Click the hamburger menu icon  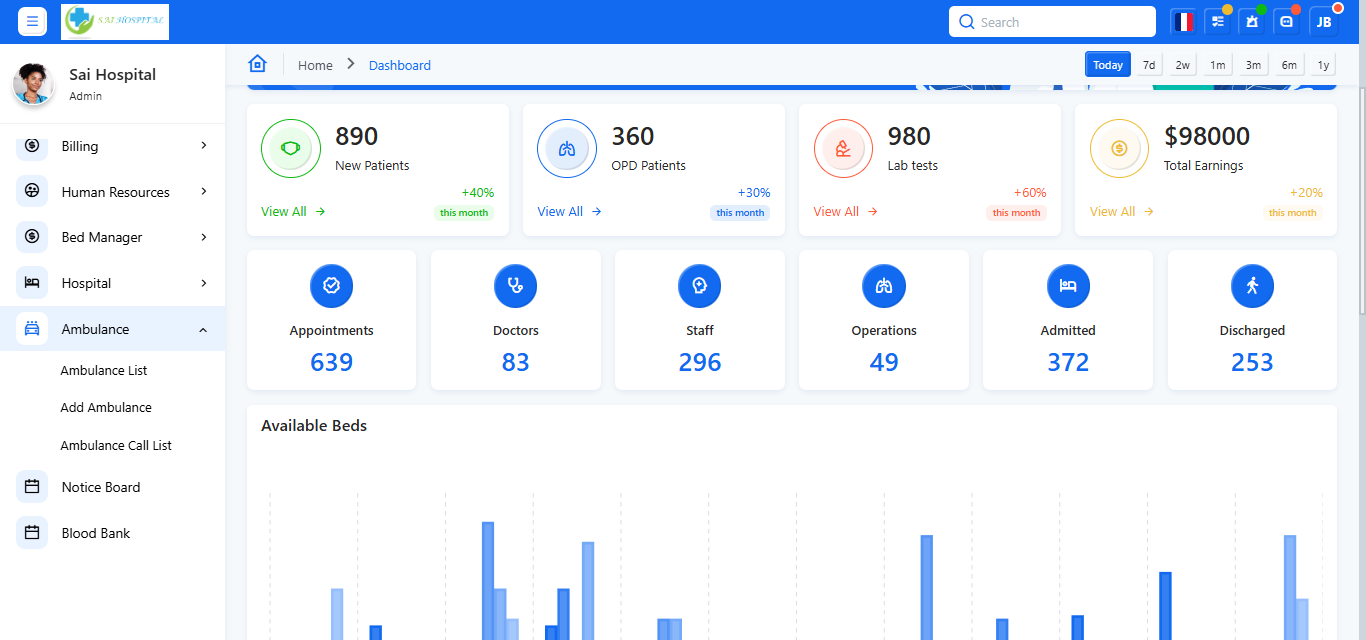pyautogui.click(x=32, y=21)
